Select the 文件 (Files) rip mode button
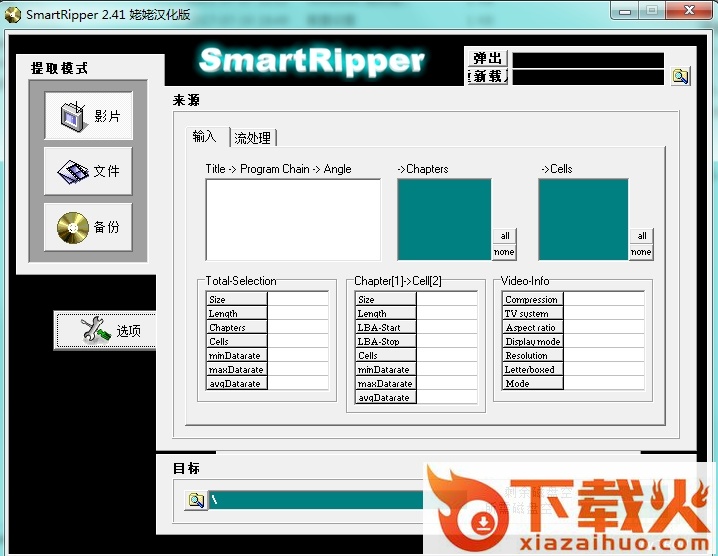 pos(88,171)
